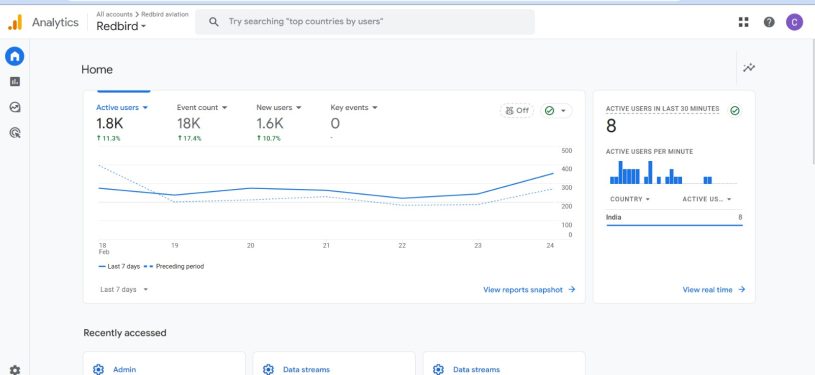This screenshot has width=815, height=375.
Task: Open the Active users metric dropdown
Action: tap(122, 108)
